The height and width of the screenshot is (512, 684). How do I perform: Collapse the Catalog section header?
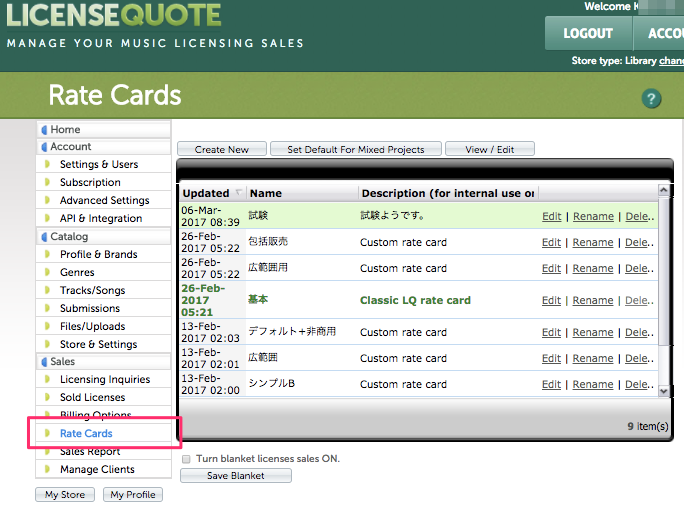45,237
